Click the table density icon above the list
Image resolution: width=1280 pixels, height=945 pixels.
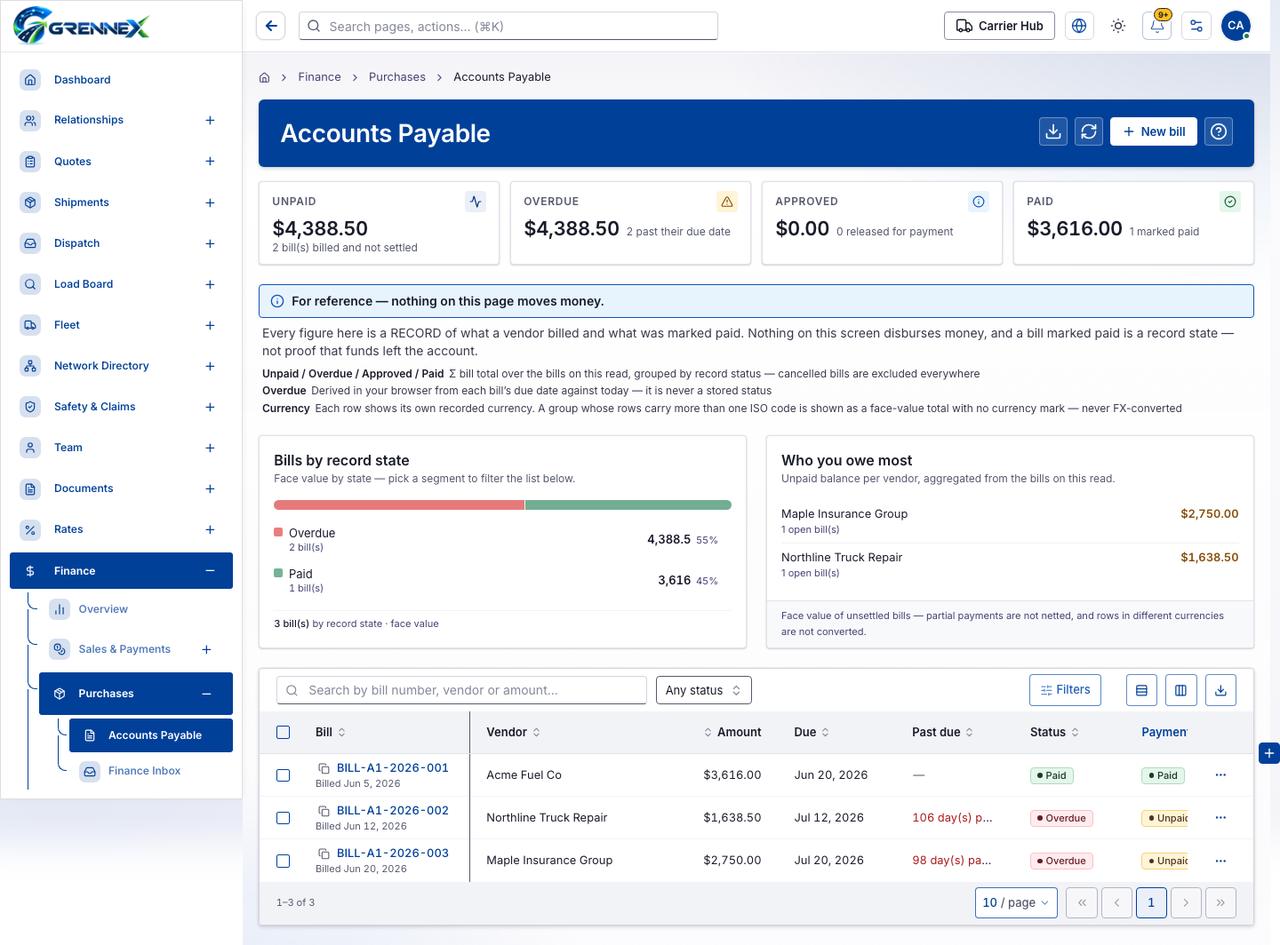coord(1141,690)
